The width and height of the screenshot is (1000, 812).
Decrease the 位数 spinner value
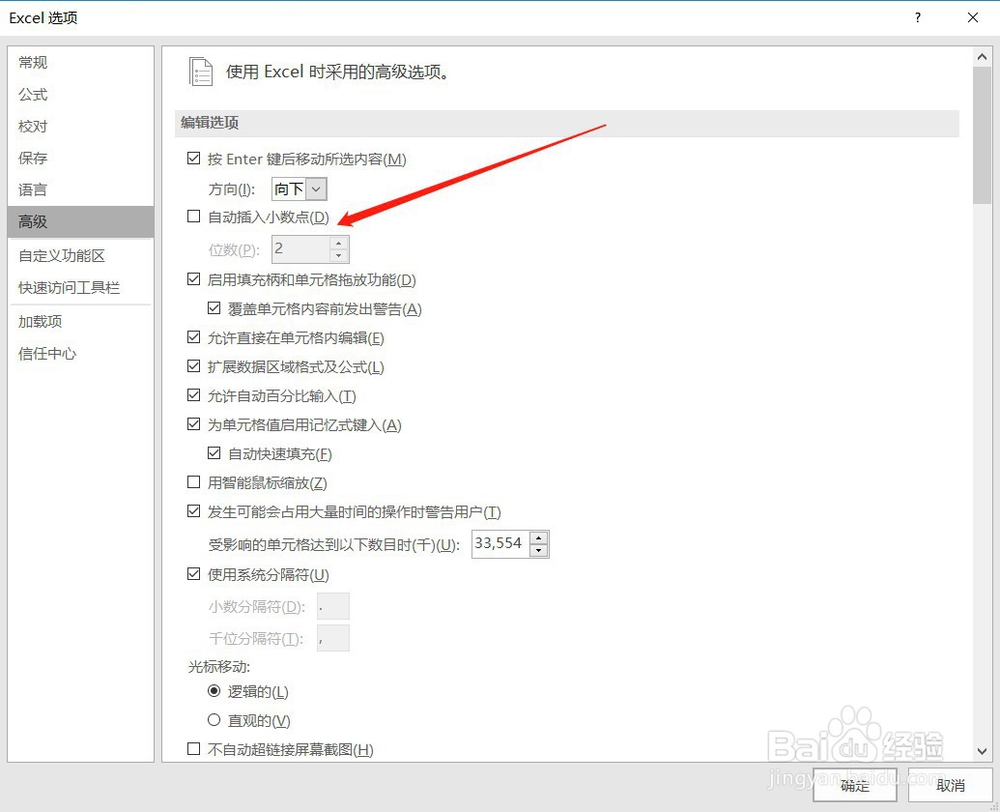tap(339, 255)
